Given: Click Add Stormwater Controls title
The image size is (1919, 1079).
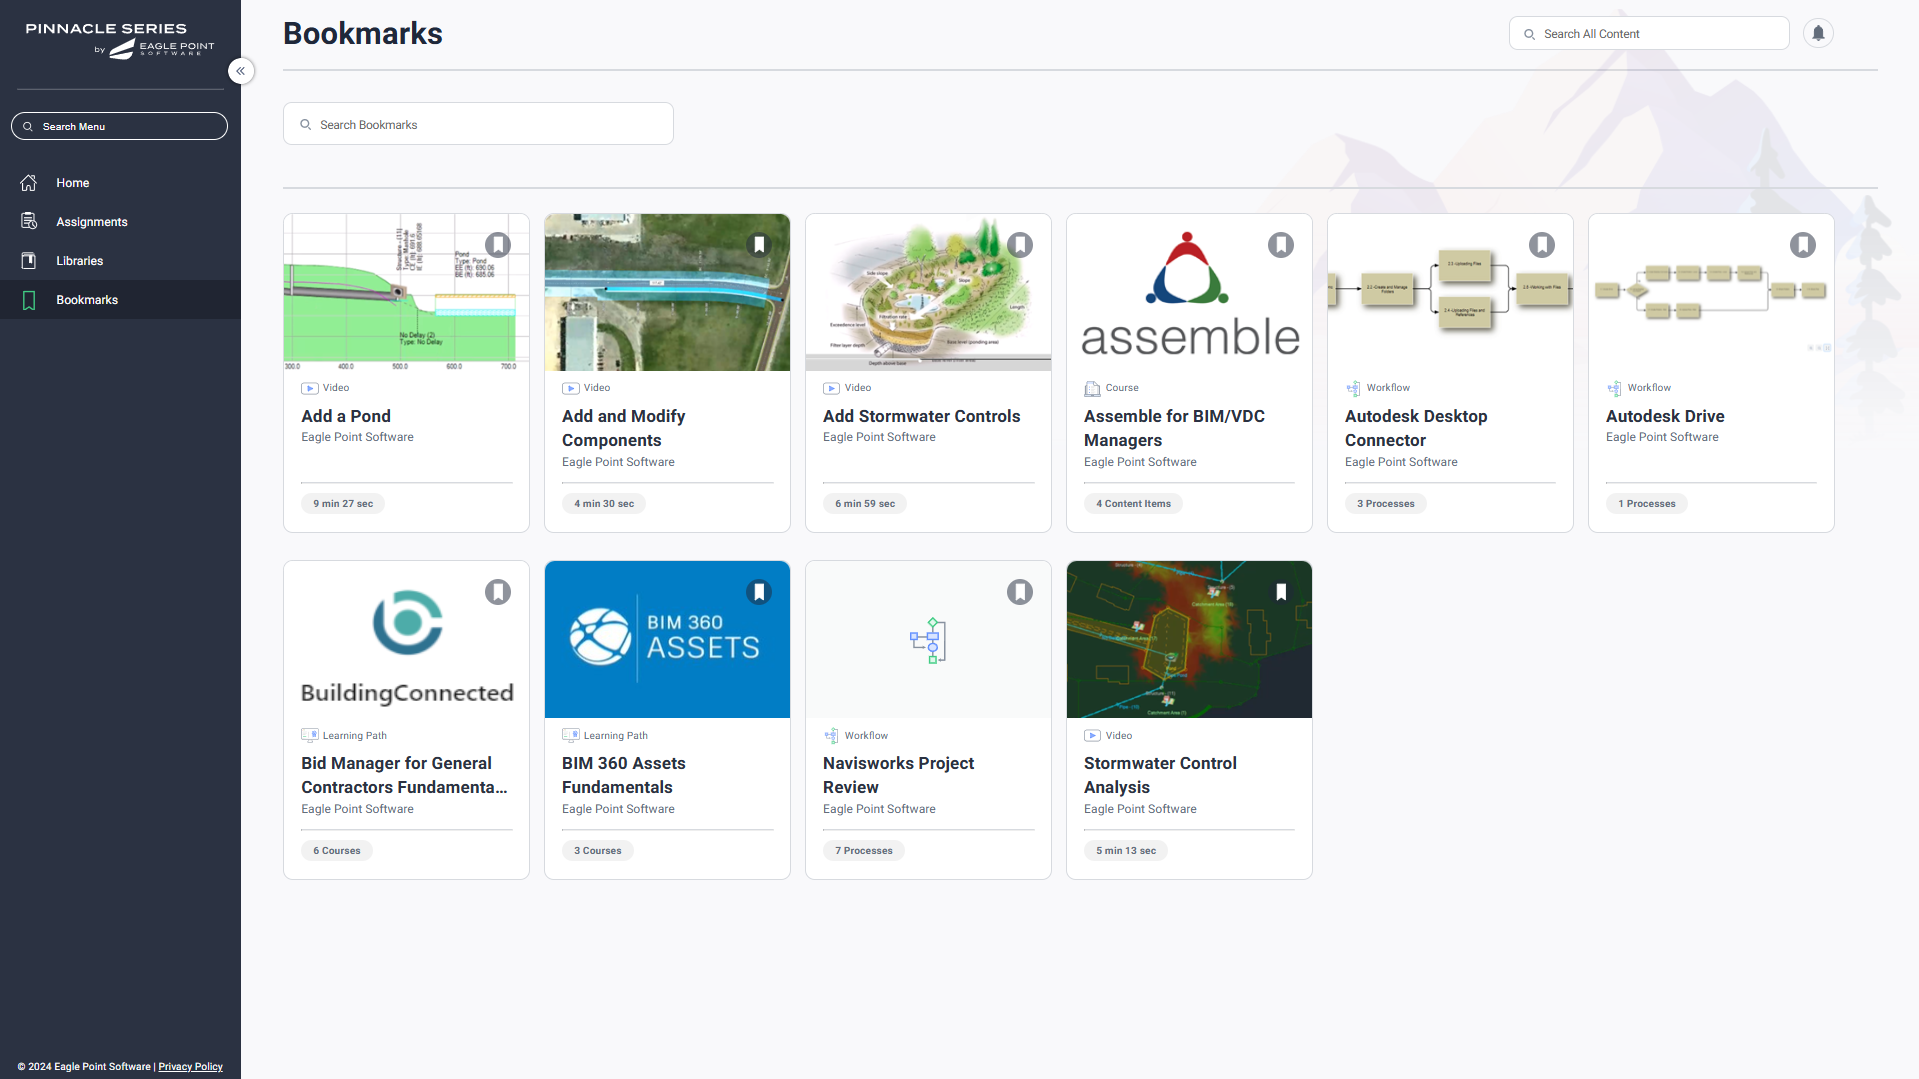Looking at the screenshot, I should pyautogui.click(x=921, y=416).
